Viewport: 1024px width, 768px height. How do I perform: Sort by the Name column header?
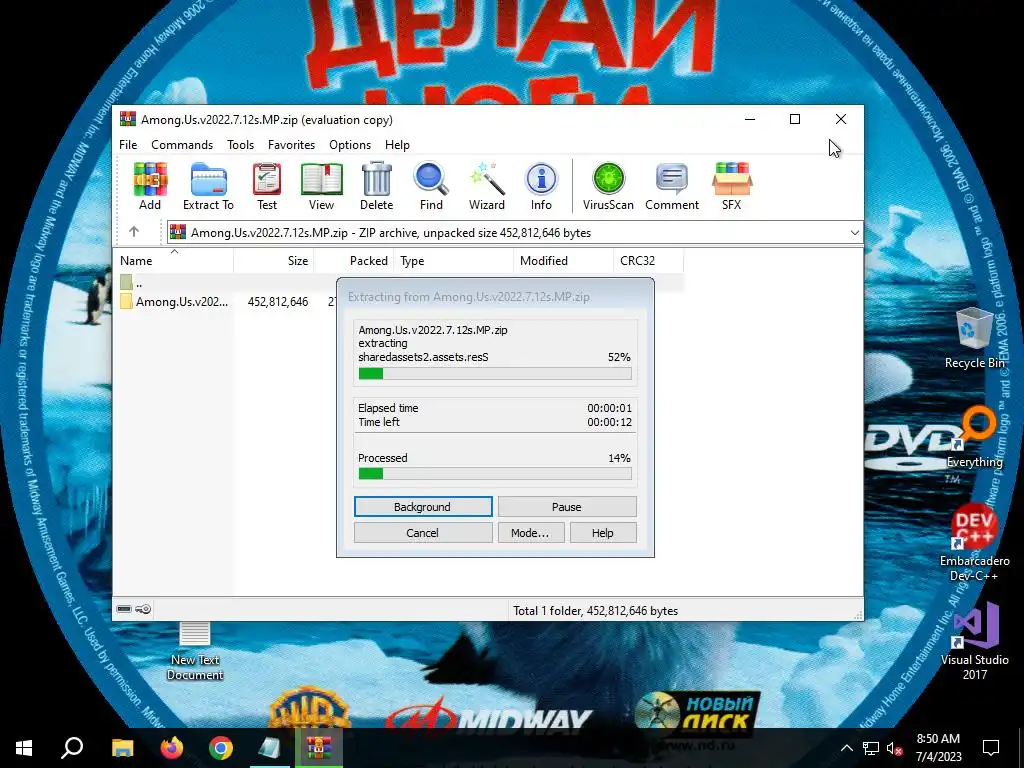coord(173,261)
